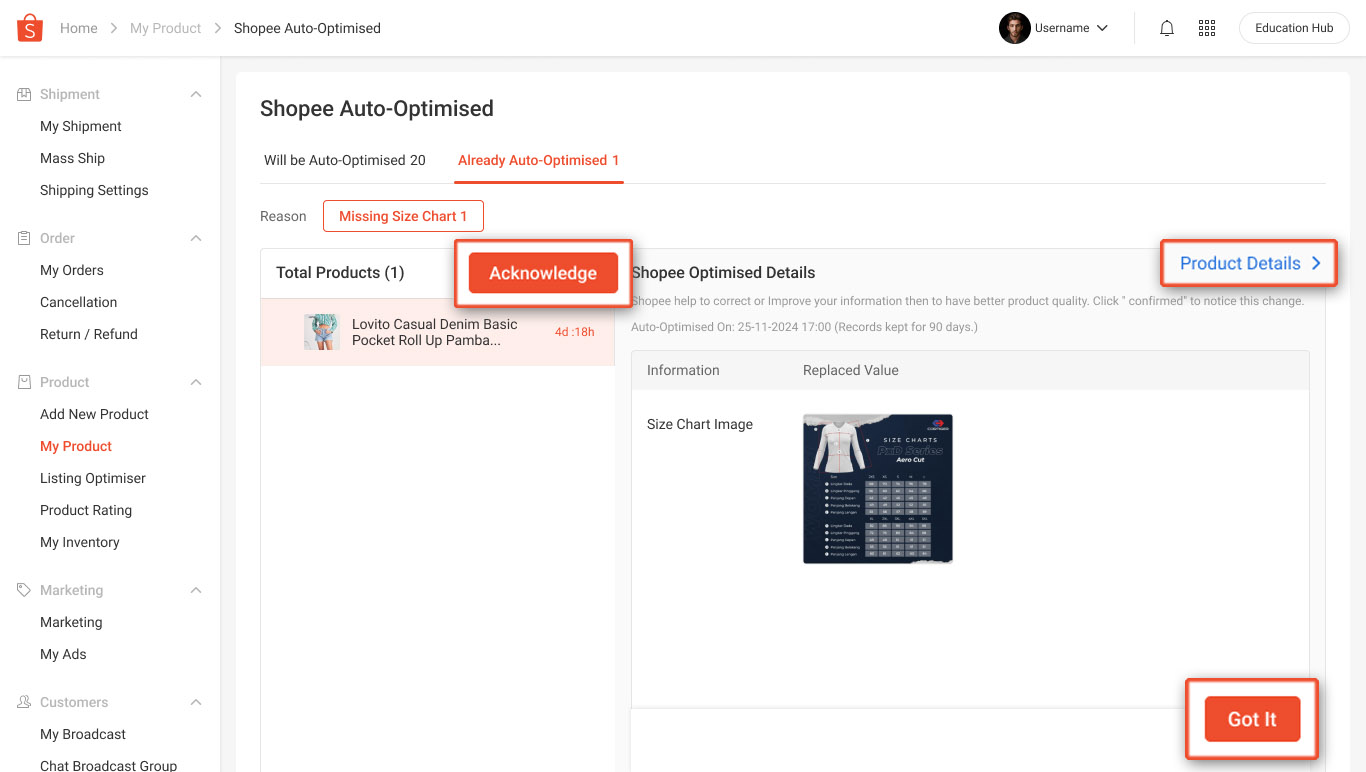The width and height of the screenshot is (1366, 772).
Task: Collapse the Product sidebar section
Action: point(196,382)
